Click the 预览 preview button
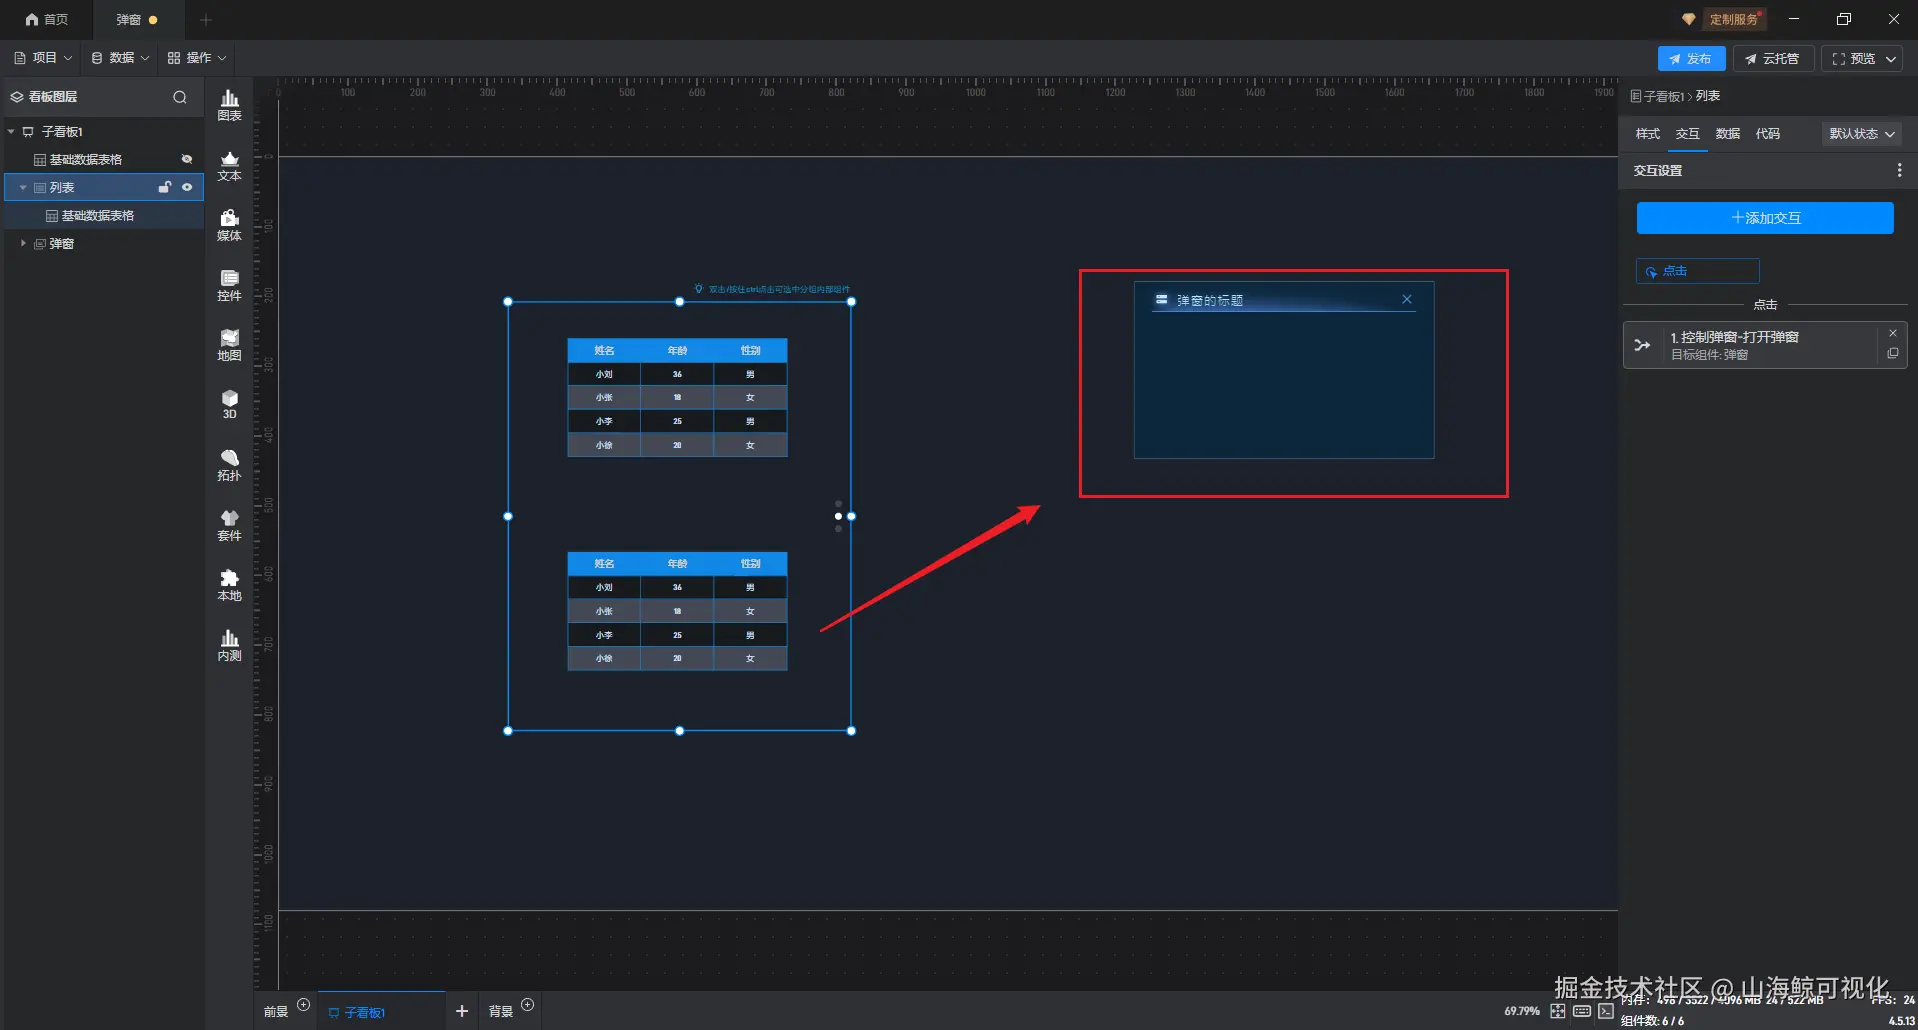The image size is (1918, 1030). click(1853, 59)
